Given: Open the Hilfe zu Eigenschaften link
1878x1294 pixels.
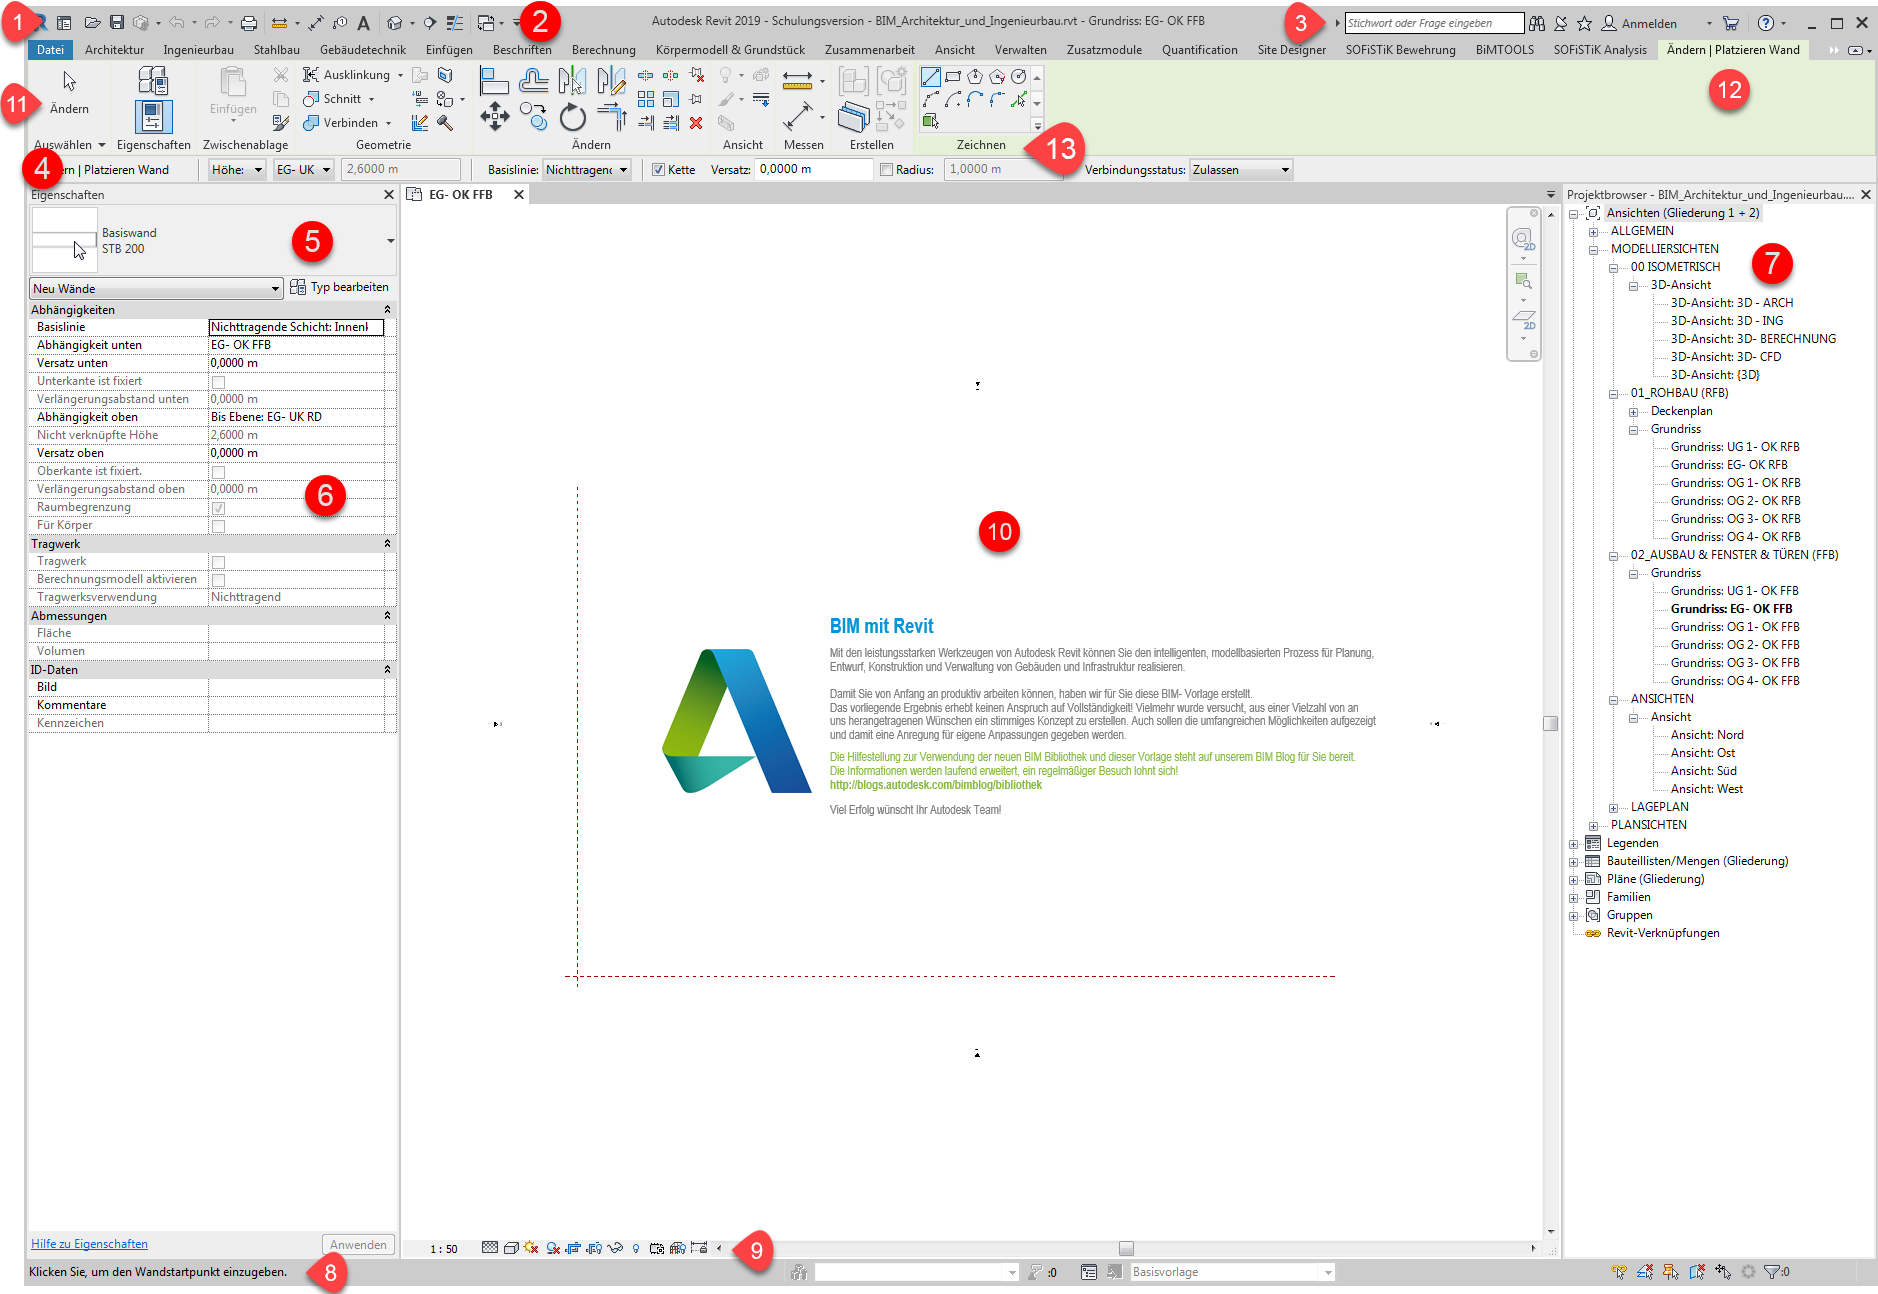Looking at the screenshot, I should (89, 1244).
